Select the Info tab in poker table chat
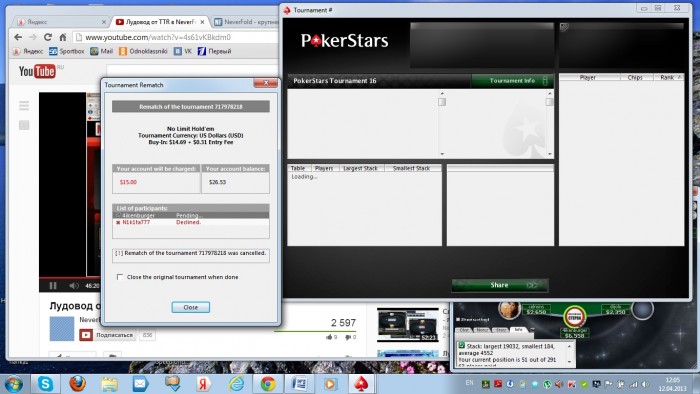 click(518, 330)
